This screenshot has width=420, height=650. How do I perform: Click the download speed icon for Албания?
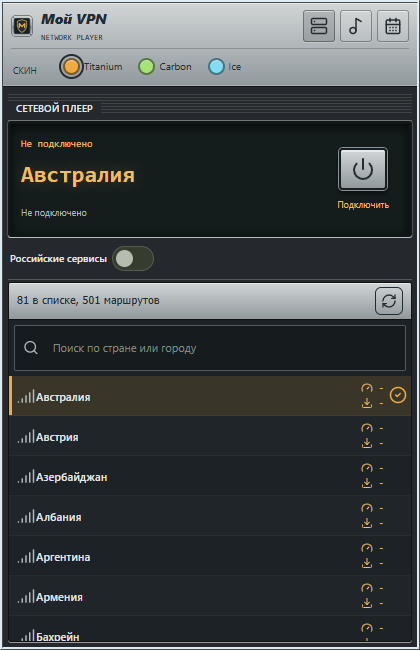(367, 524)
